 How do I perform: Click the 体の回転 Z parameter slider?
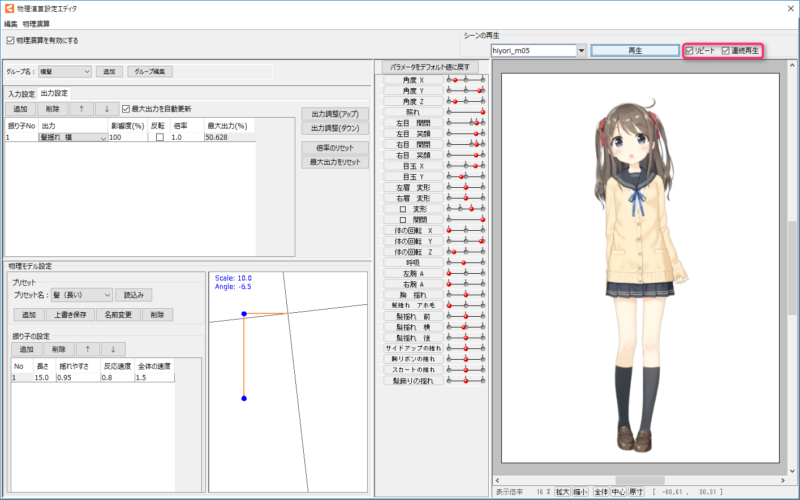click(x=466, y=252)
